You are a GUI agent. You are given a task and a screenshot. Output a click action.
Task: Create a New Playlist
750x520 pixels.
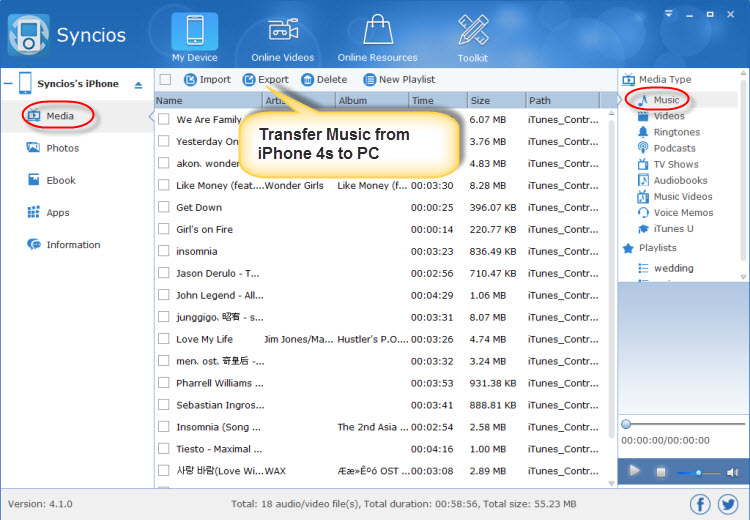pos(399,79)
